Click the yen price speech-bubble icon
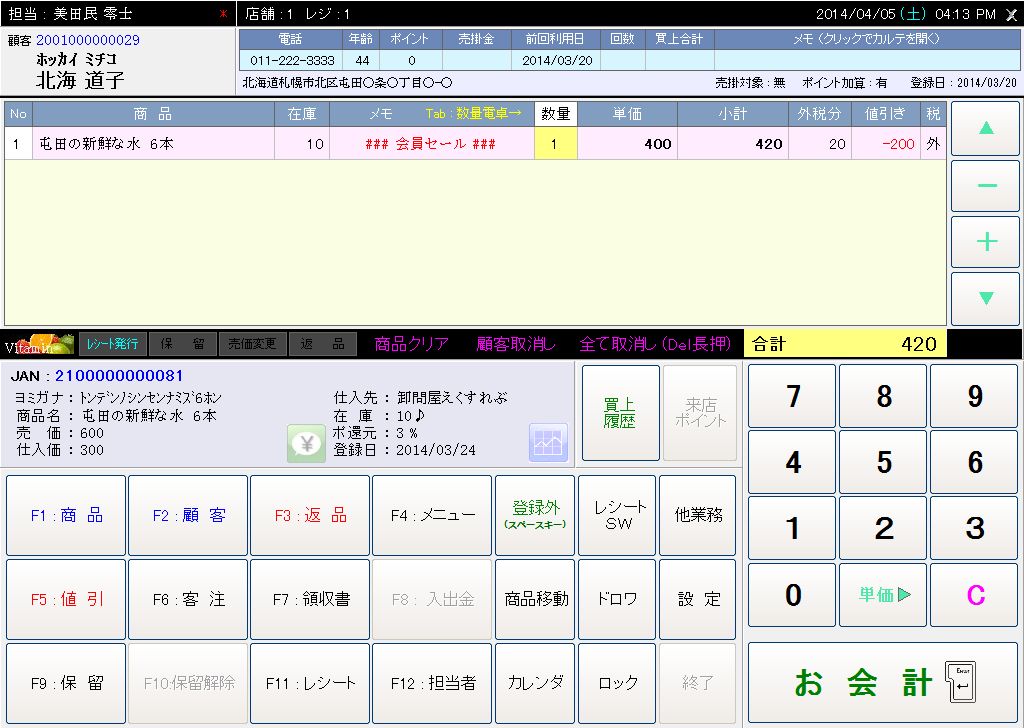The height and width of the screenshot is (728, 1024). tap(306, 443)
